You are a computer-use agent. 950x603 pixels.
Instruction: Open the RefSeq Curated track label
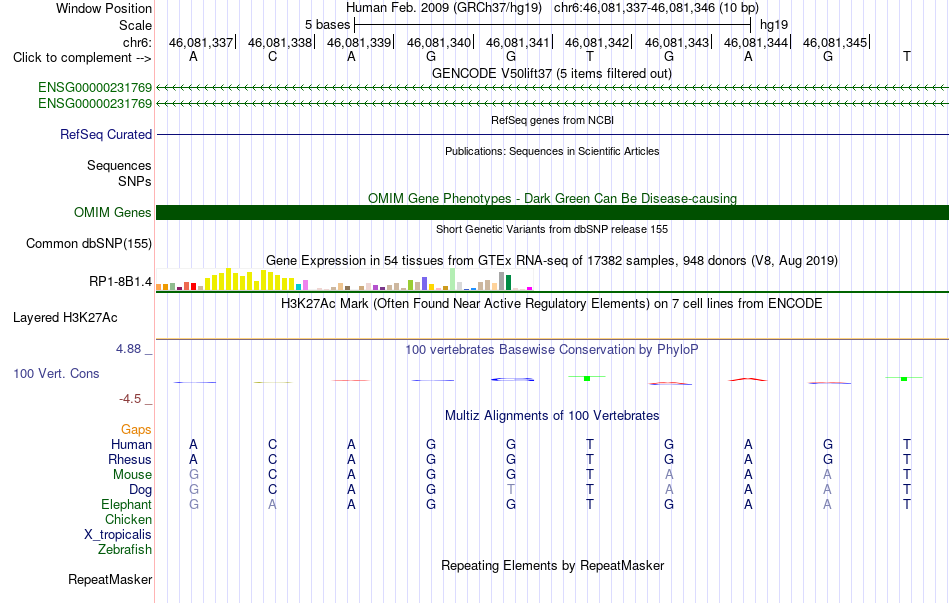(x=106, y=135)
